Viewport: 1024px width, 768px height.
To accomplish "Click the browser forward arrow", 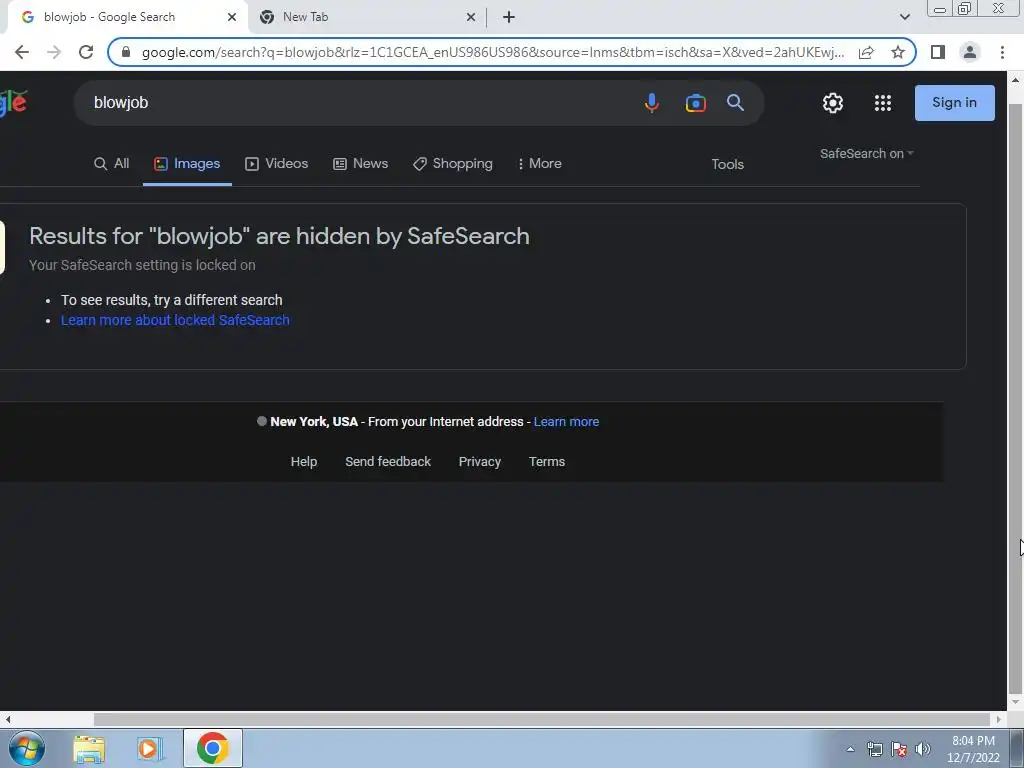I will point(54,52).
